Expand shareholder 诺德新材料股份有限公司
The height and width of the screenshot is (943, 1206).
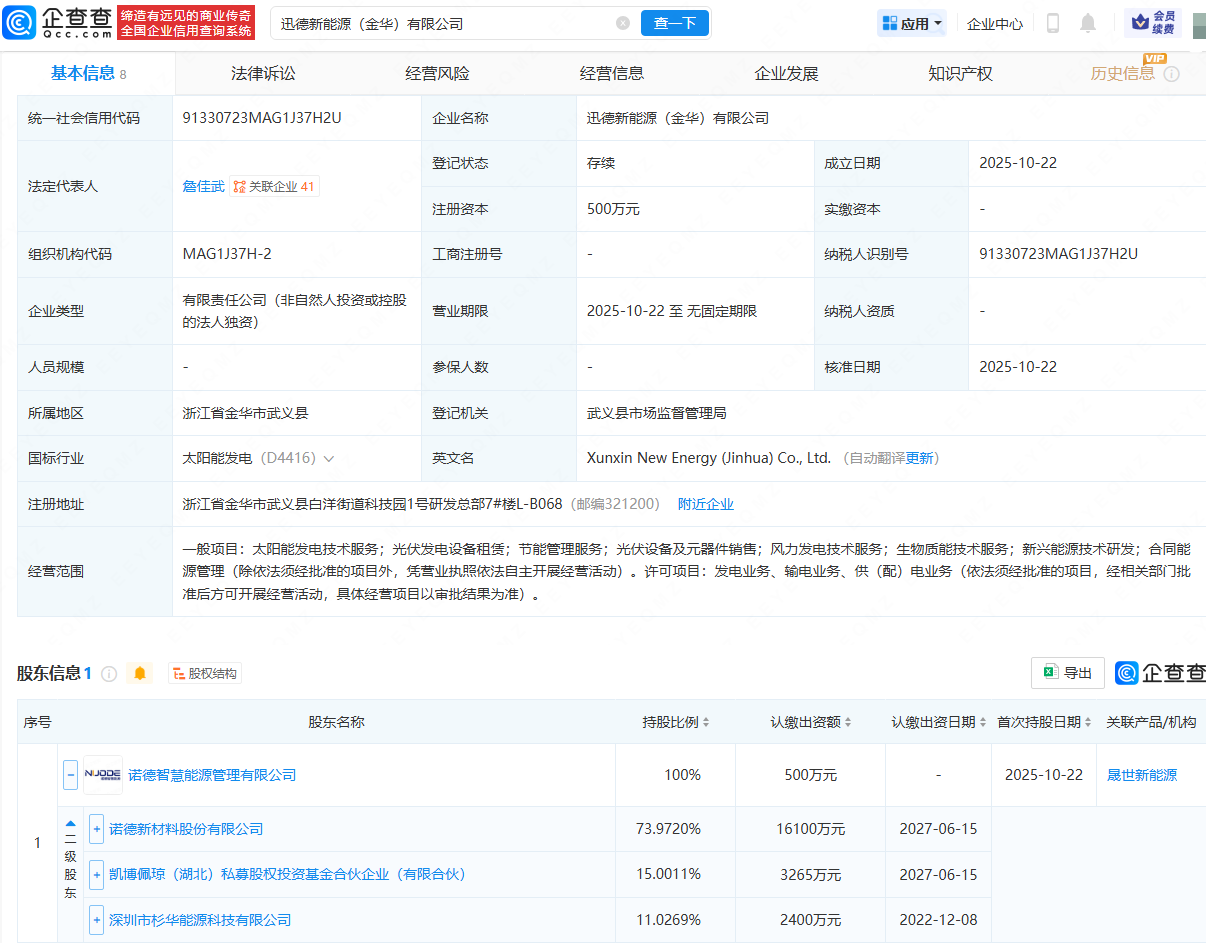(95, 828)
